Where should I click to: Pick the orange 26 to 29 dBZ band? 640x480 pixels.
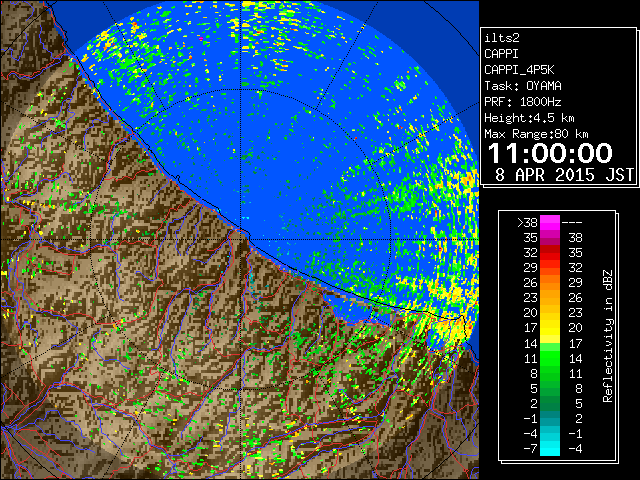[550, 283]
